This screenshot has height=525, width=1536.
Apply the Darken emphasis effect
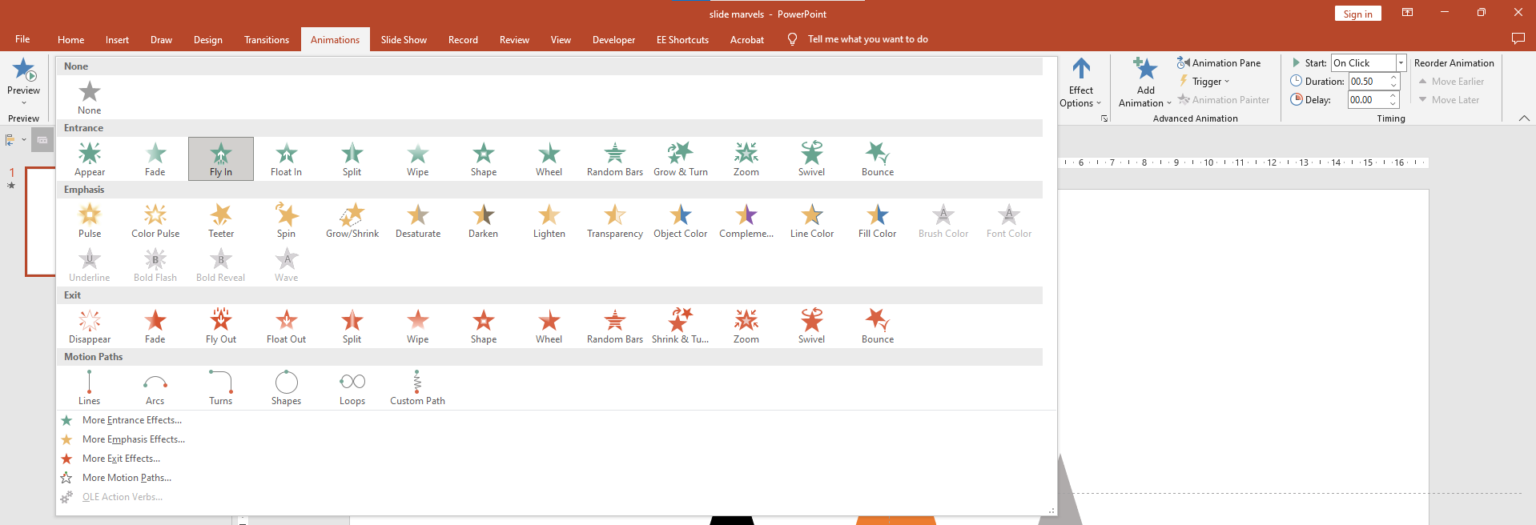coord(483,221)
